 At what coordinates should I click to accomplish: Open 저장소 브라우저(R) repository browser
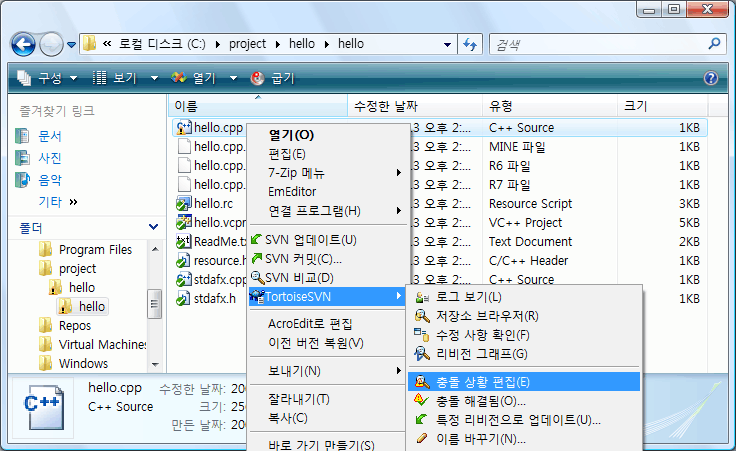(486, 316)
